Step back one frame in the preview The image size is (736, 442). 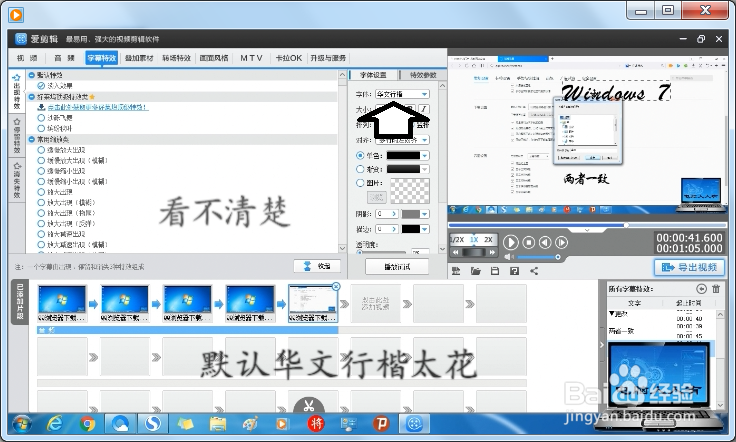pyautogui.click(x=545, y=242)
